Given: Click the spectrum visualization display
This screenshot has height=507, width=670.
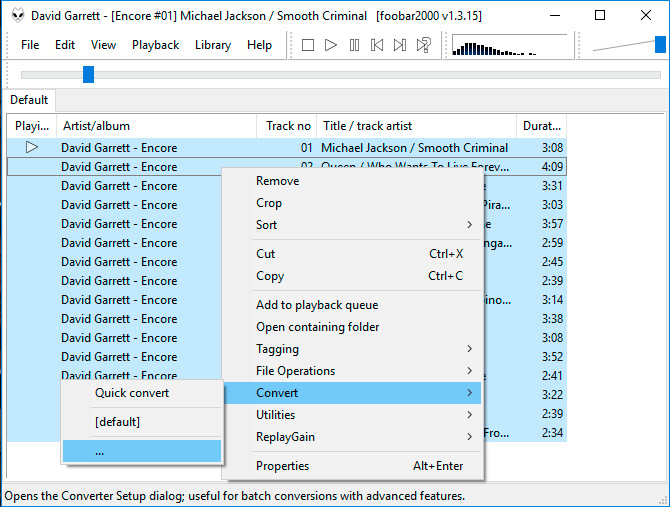Looking at the screenshot, I should point(509,45).
